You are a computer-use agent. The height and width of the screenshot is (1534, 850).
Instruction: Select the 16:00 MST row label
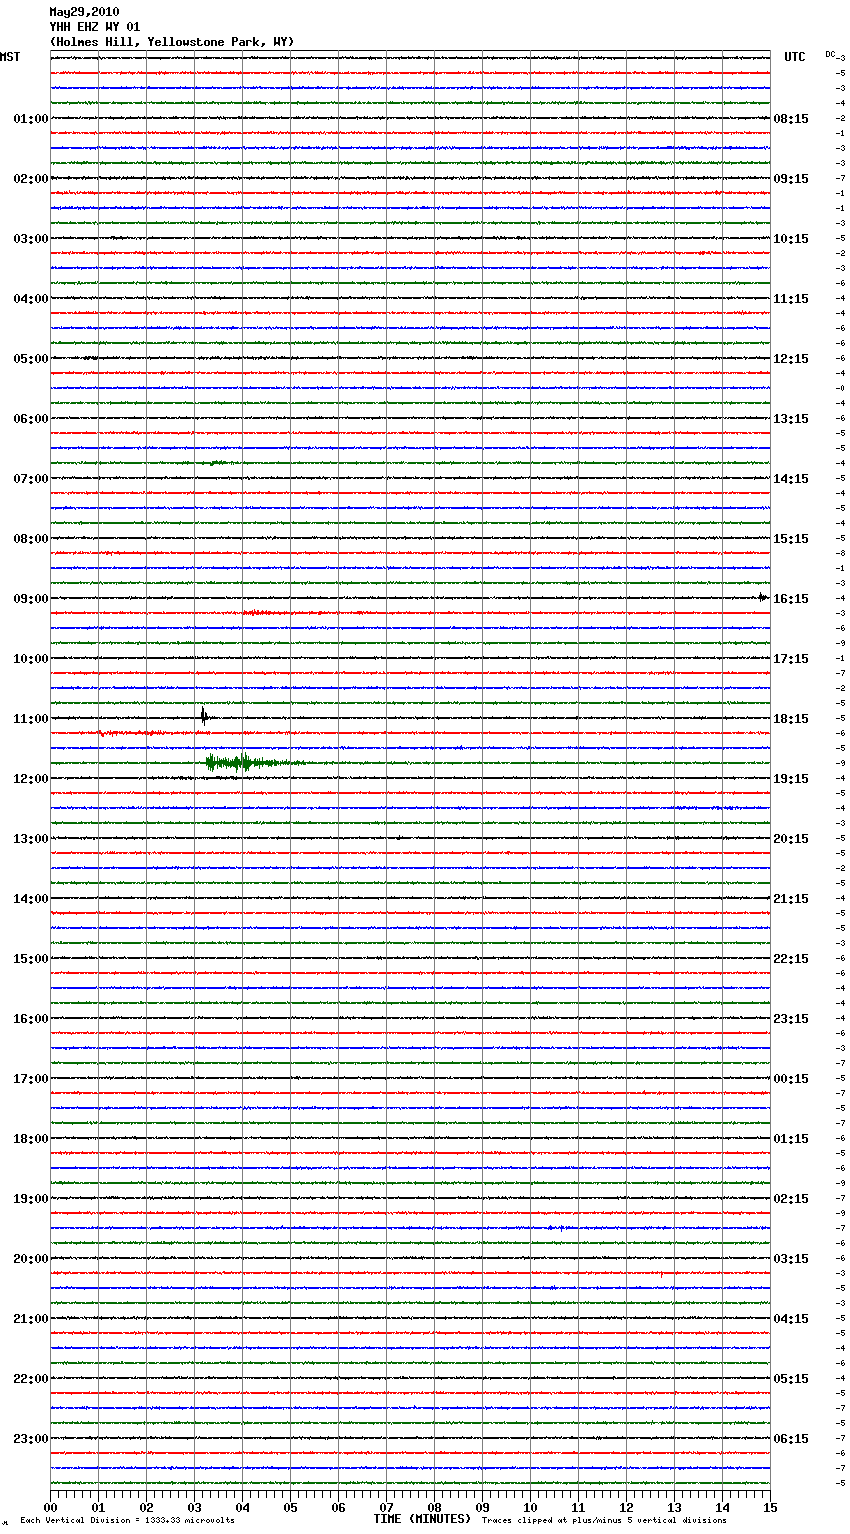(31, 1019)
